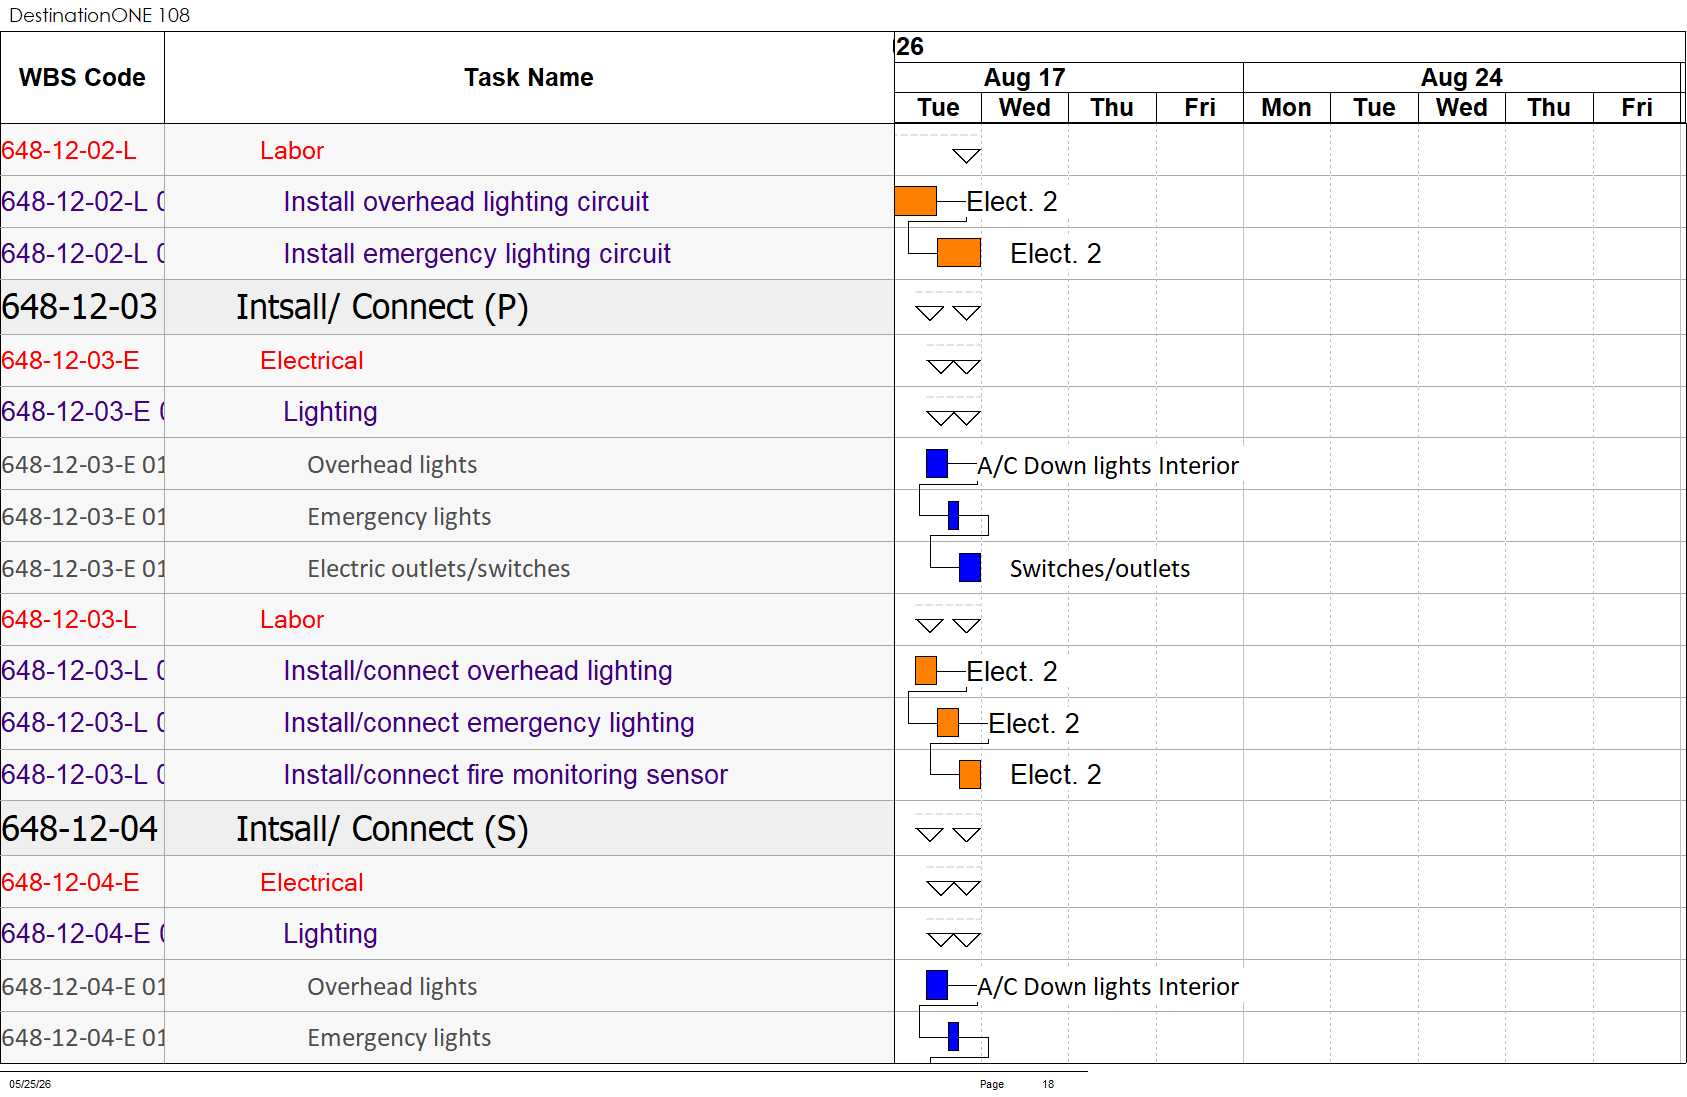Select the WBS Code column header
The image size is (1687, 1097).
[82, 78]
